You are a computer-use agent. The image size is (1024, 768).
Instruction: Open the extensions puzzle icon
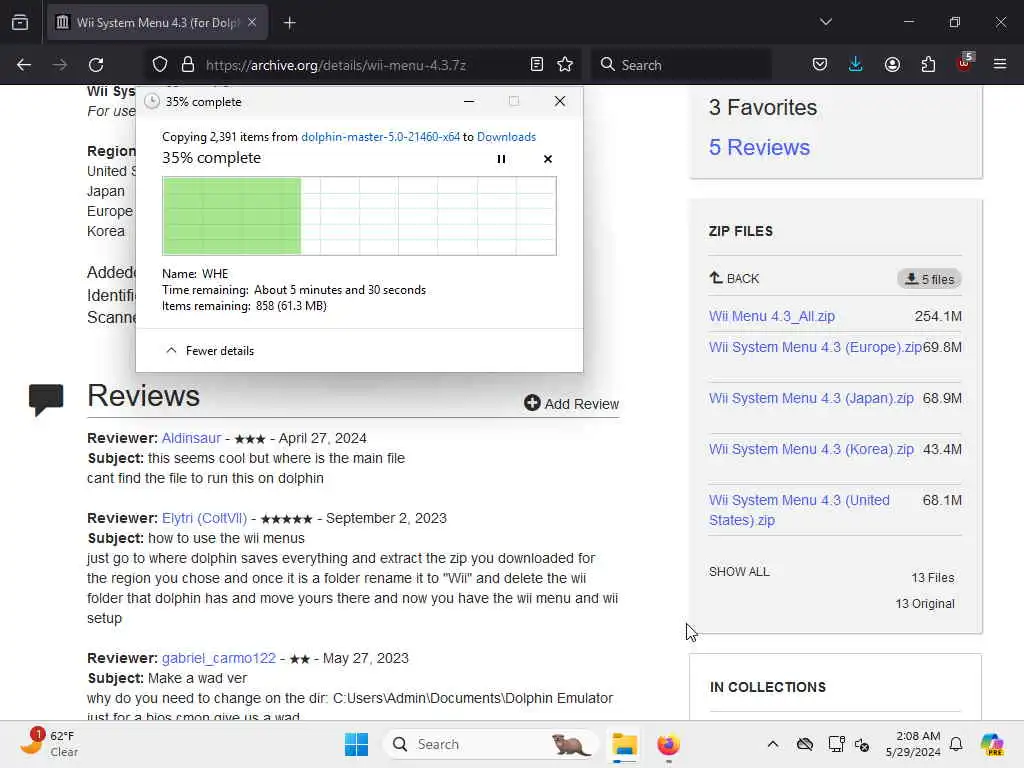coord(928,65)
